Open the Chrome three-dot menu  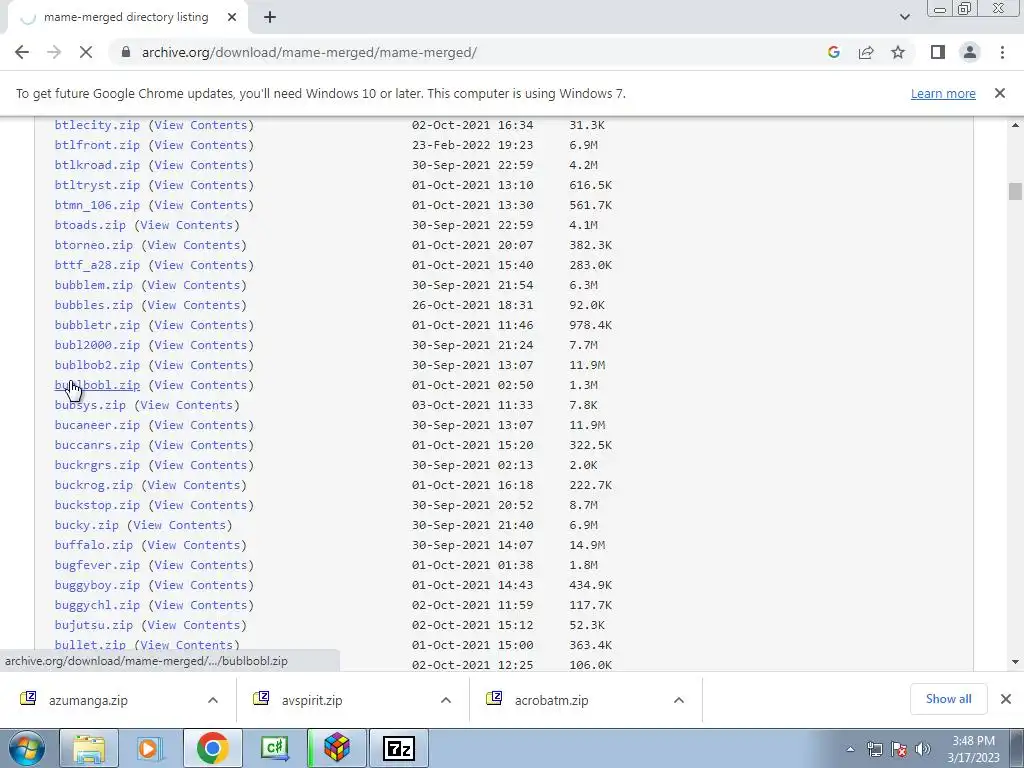point(1002,52)
